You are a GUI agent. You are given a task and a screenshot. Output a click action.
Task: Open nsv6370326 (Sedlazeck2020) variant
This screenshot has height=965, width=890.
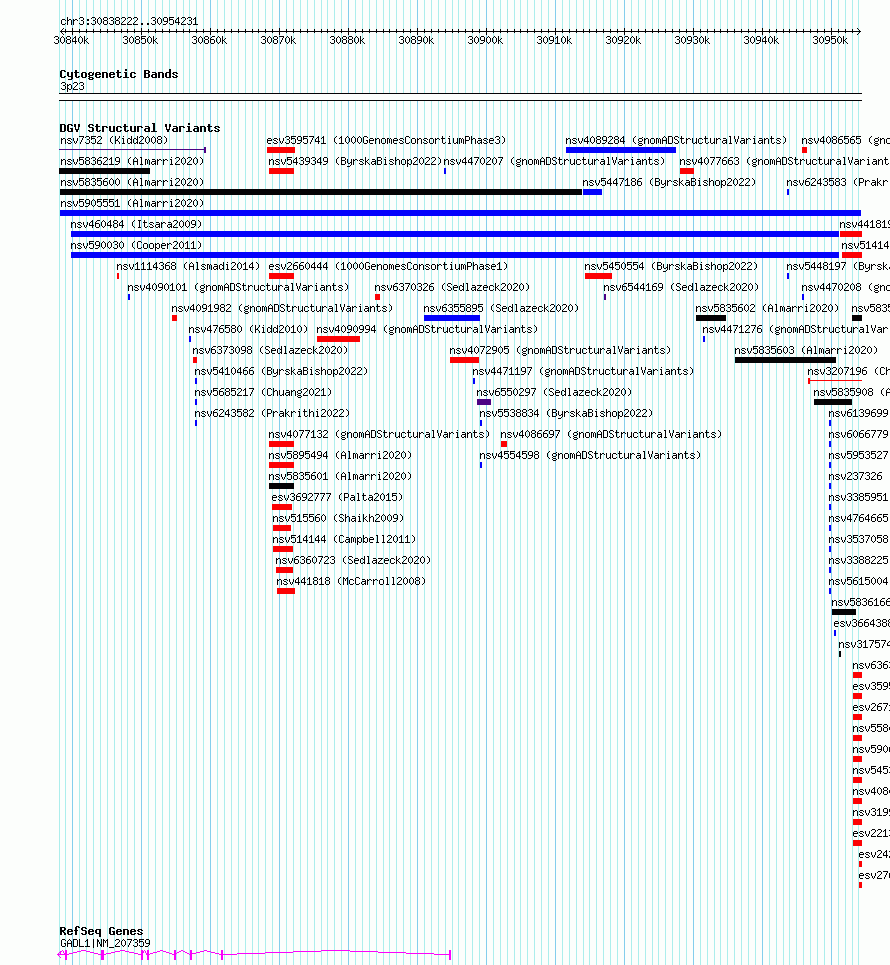click(x=452, y=287)
